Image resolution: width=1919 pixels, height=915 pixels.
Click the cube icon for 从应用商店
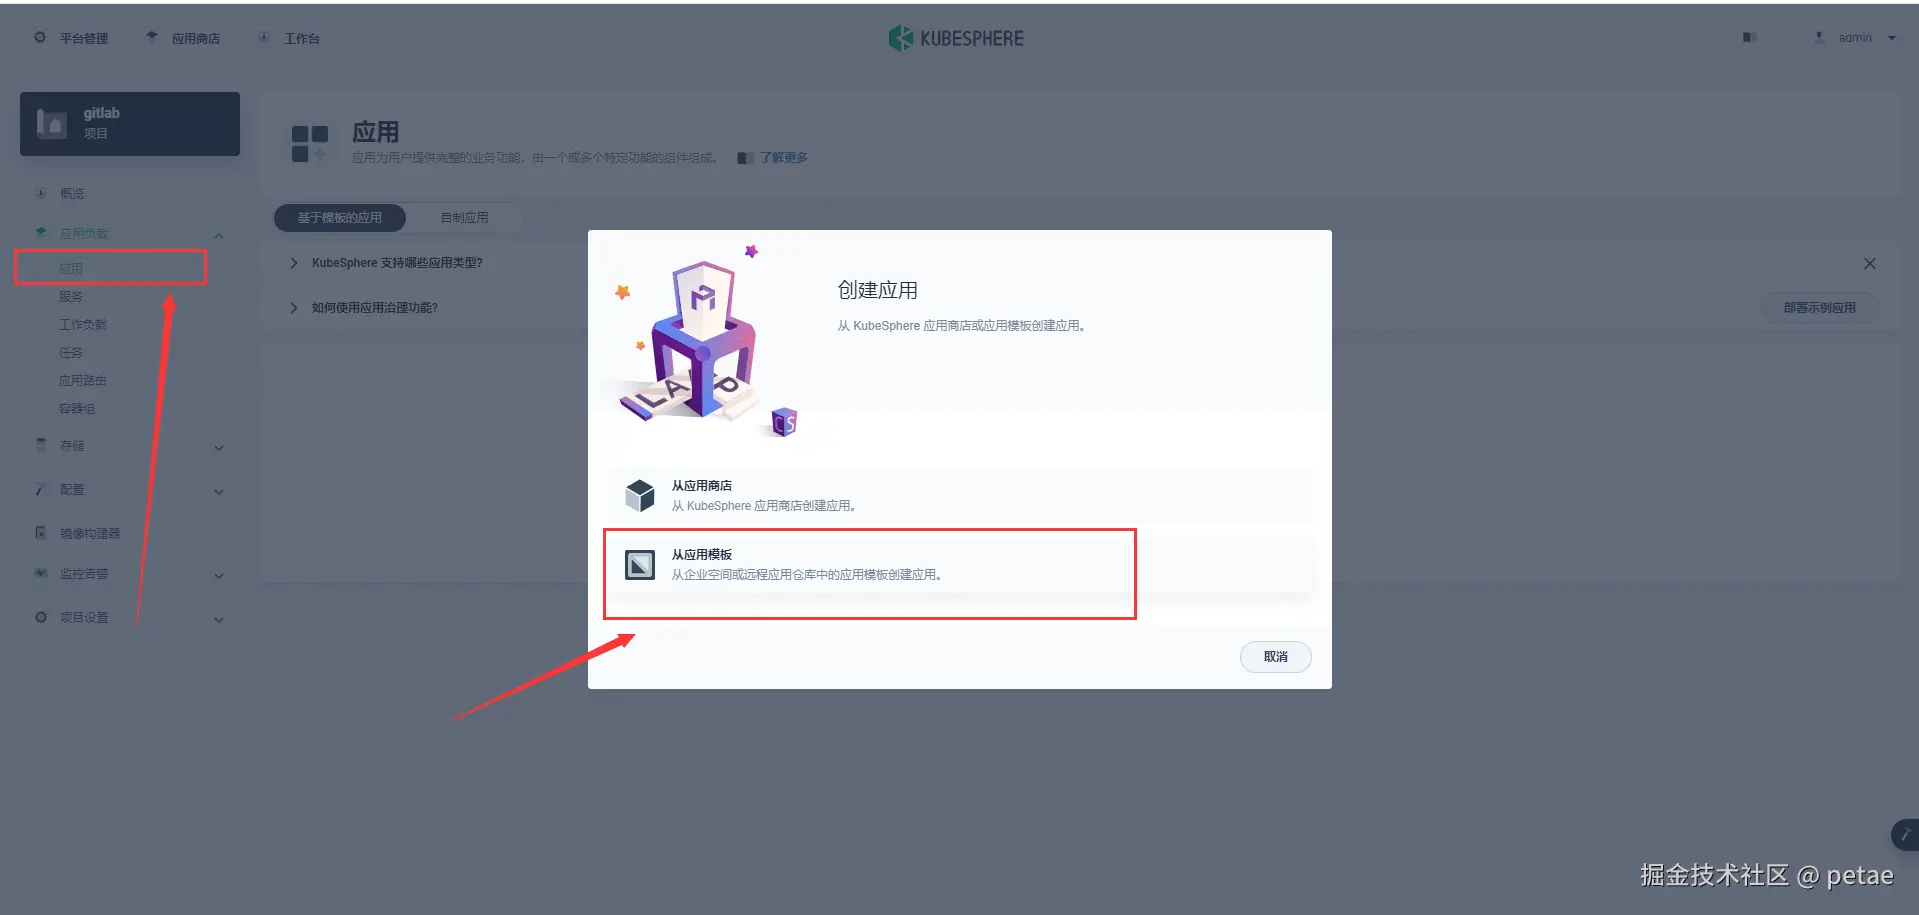(x=640, y=495)
